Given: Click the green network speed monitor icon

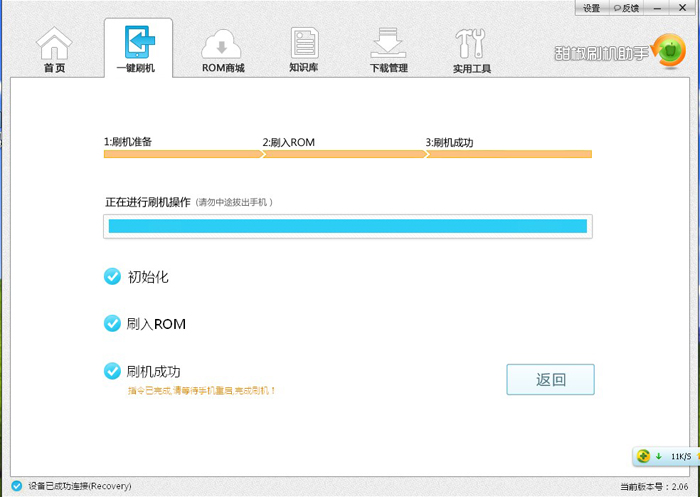Looking at the screenshot, I should (x=643, y=456).
